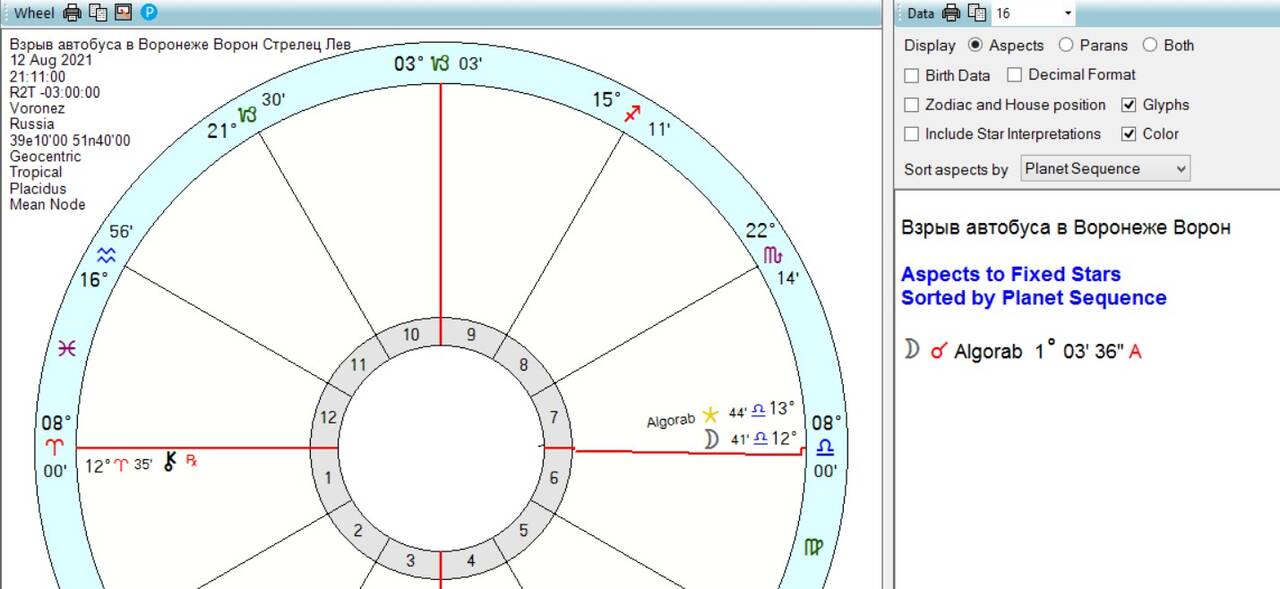
Task: Click the Moon position 12° Libra 41'
Action: click(762, 438)
